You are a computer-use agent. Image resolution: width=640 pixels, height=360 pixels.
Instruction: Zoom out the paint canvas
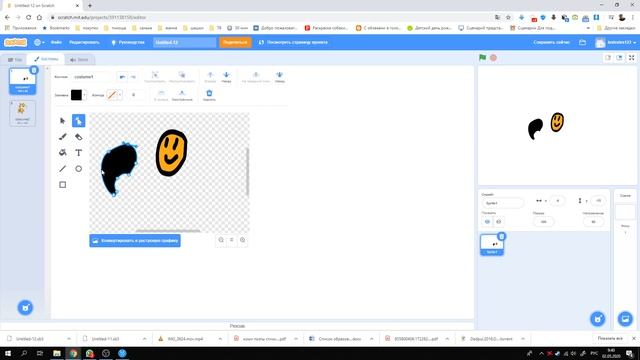pyautogui.click(x=221, y=240)
